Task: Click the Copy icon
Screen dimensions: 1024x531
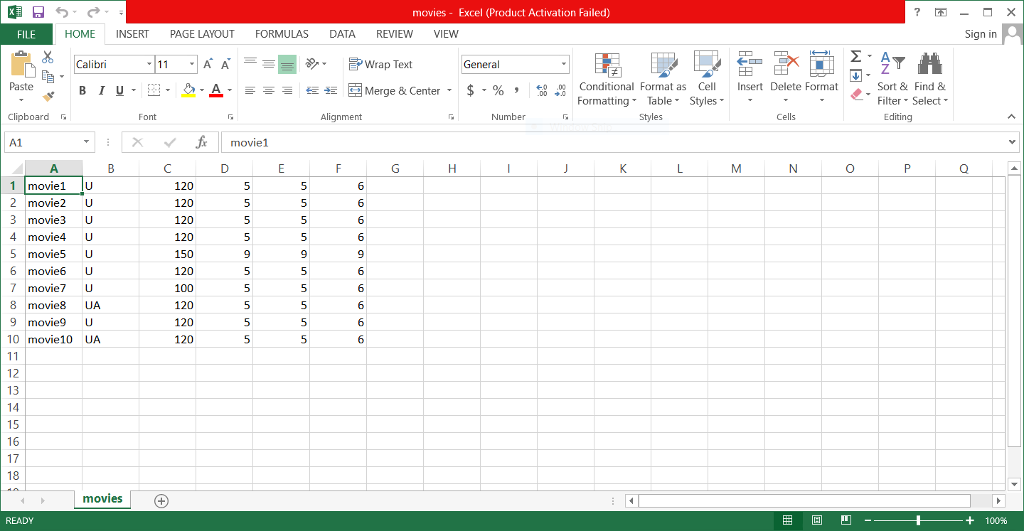Action: [x=48, y=76]
